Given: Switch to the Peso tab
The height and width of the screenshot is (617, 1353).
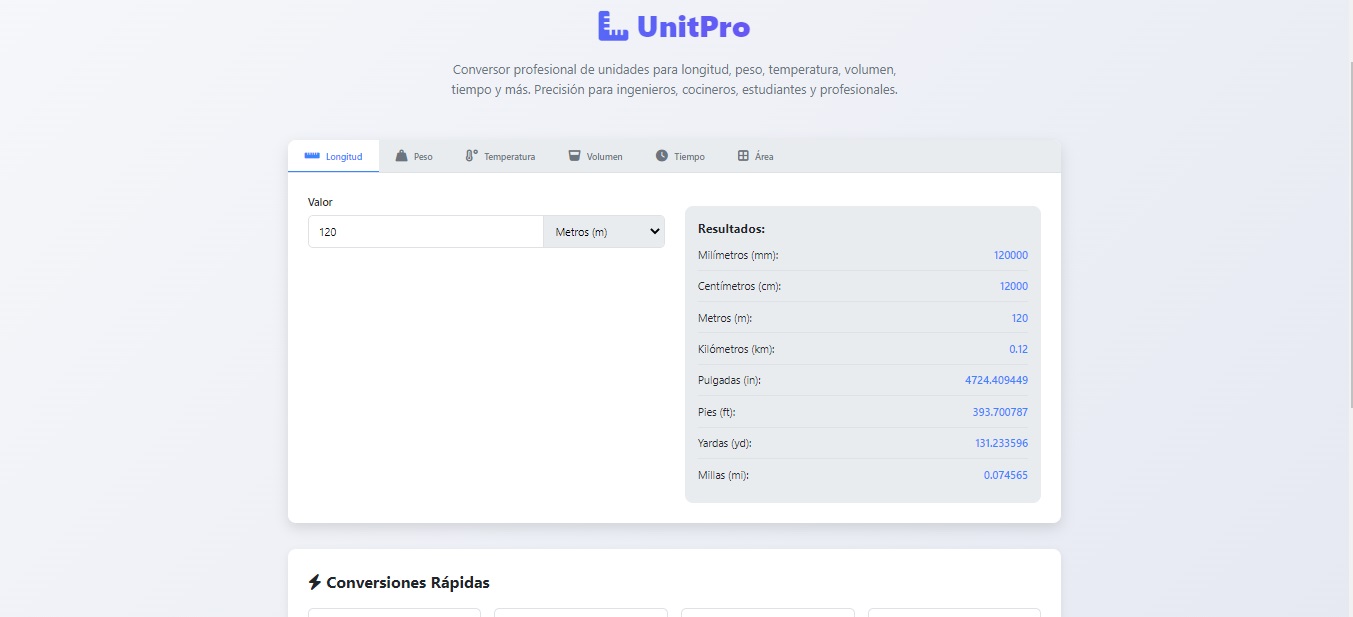Looking at the screenshot, I should (414, 156).
